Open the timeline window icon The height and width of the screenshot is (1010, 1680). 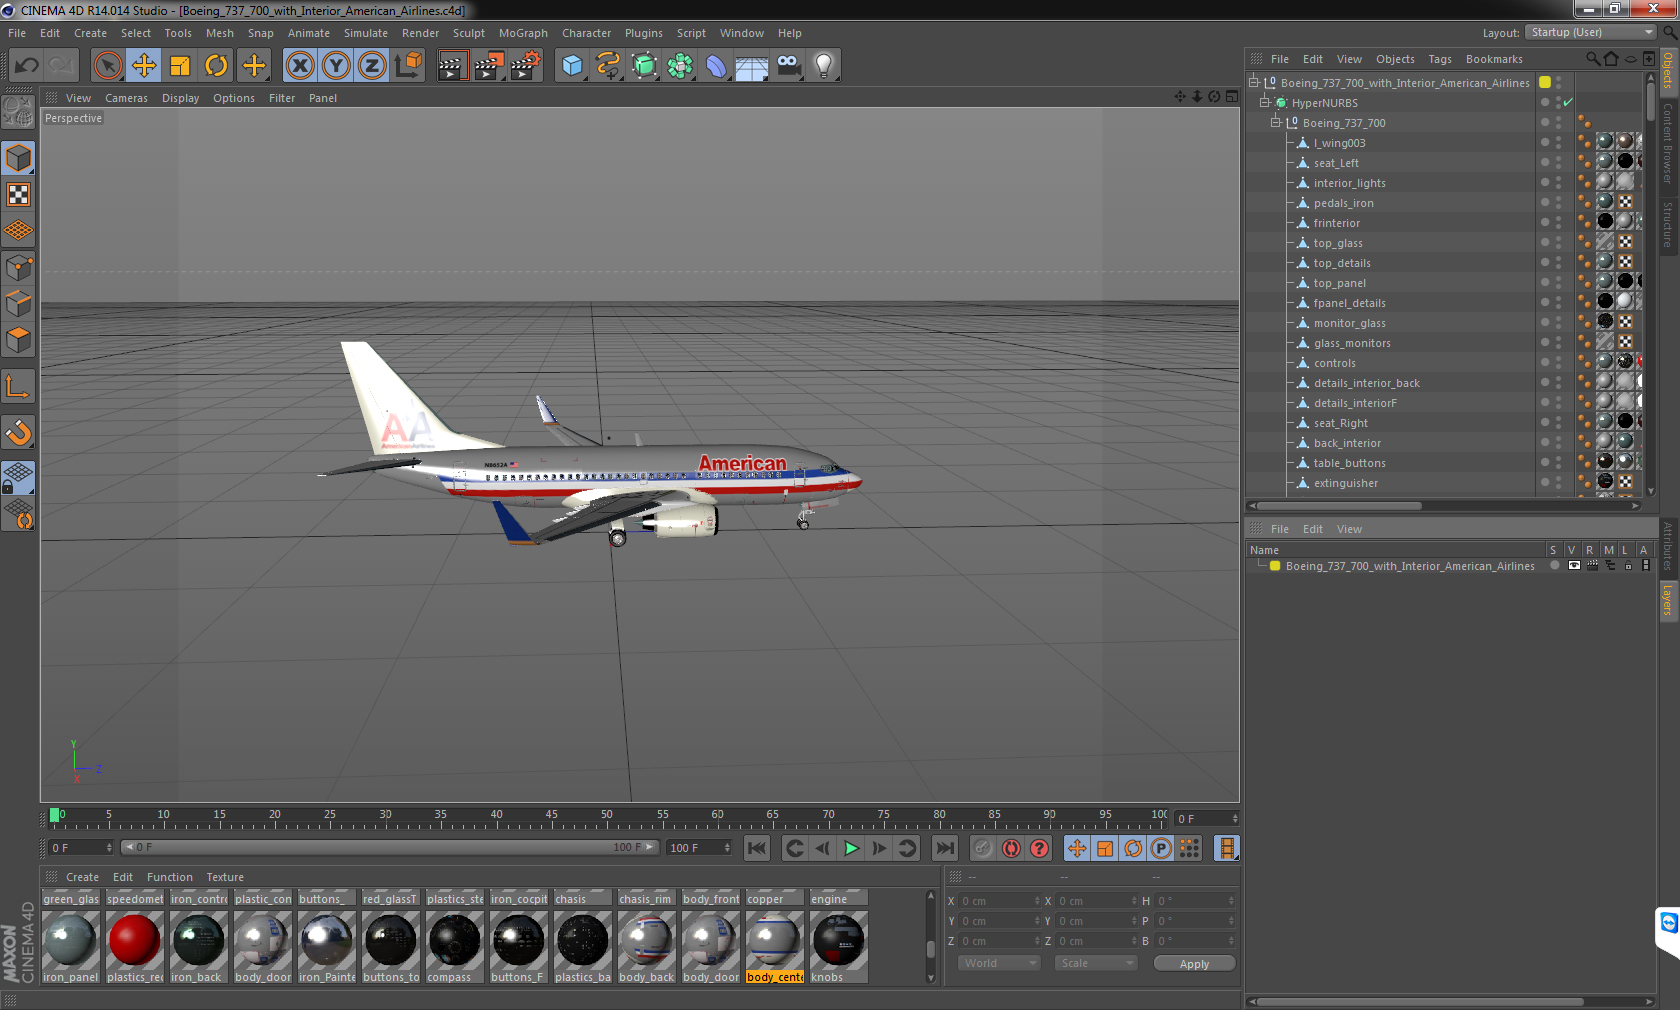1226,848
